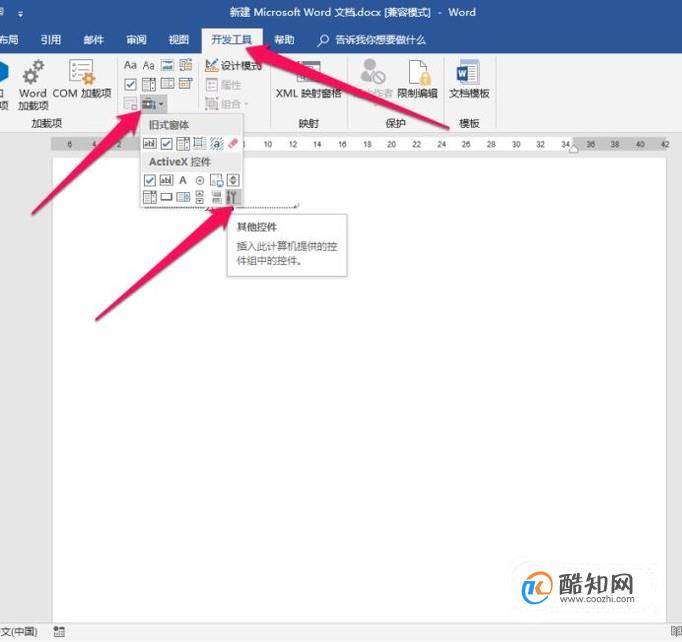
Task: Insert a plain text content control
Action: coord(148,65)
